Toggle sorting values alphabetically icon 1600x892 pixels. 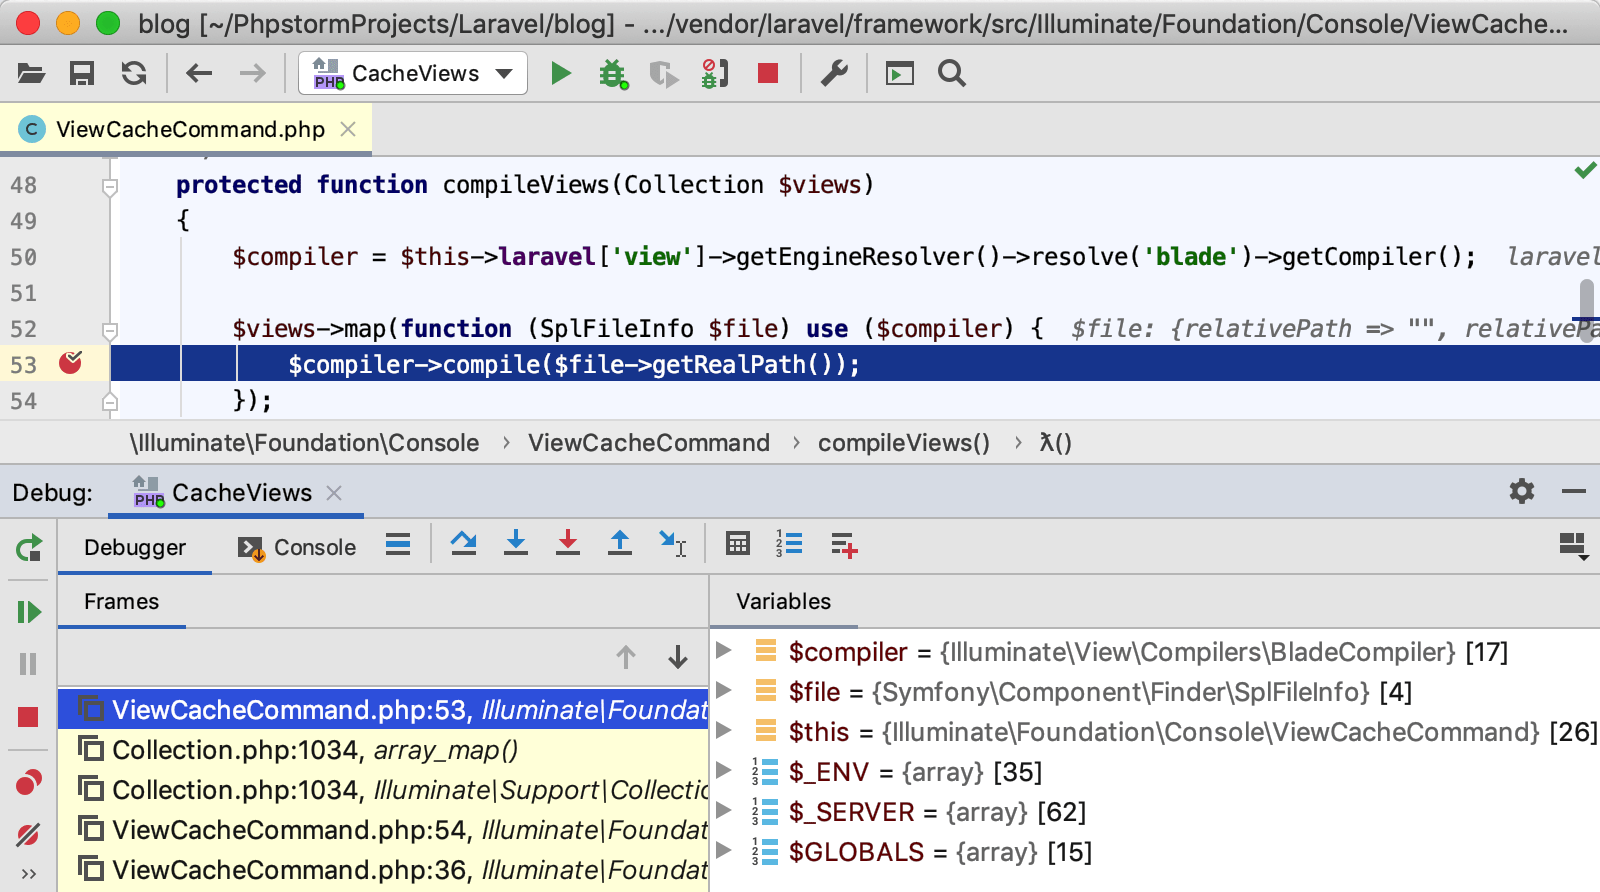point(789,543)
